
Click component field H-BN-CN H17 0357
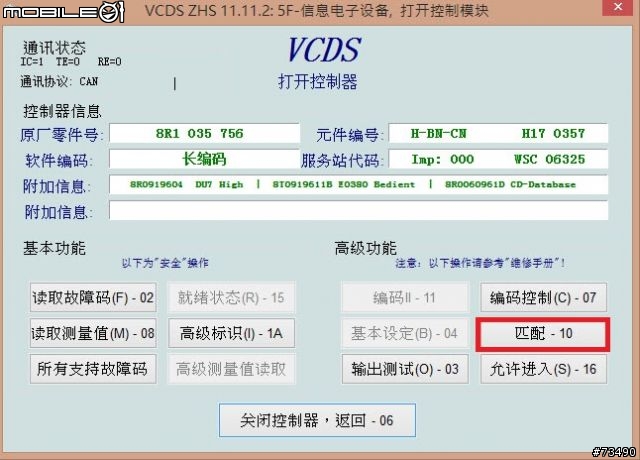(x=498, y=133)
